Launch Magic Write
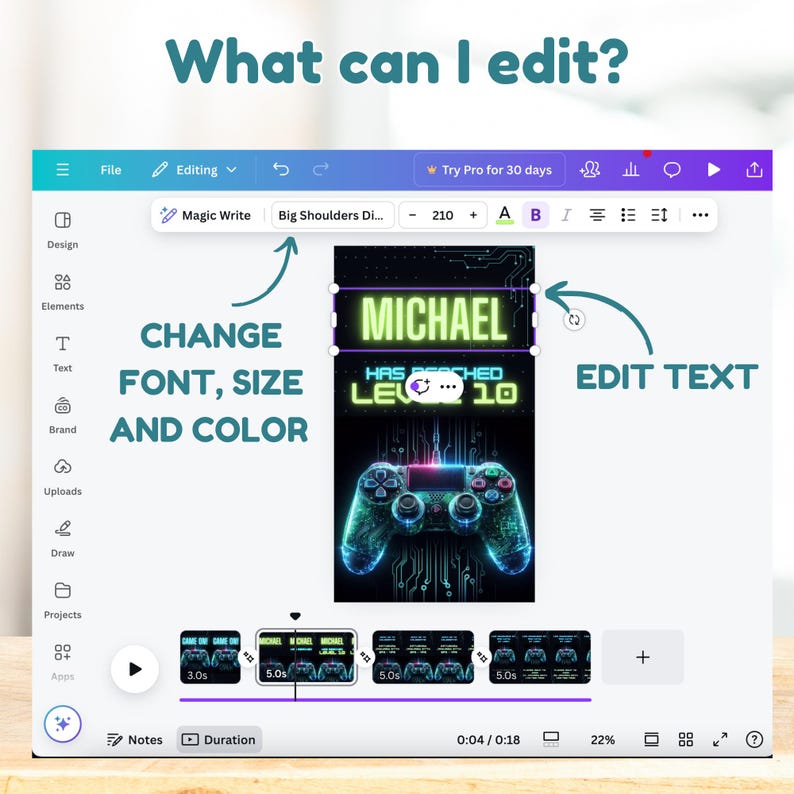This screenshot has height=794, width=794. pos(205,215)
